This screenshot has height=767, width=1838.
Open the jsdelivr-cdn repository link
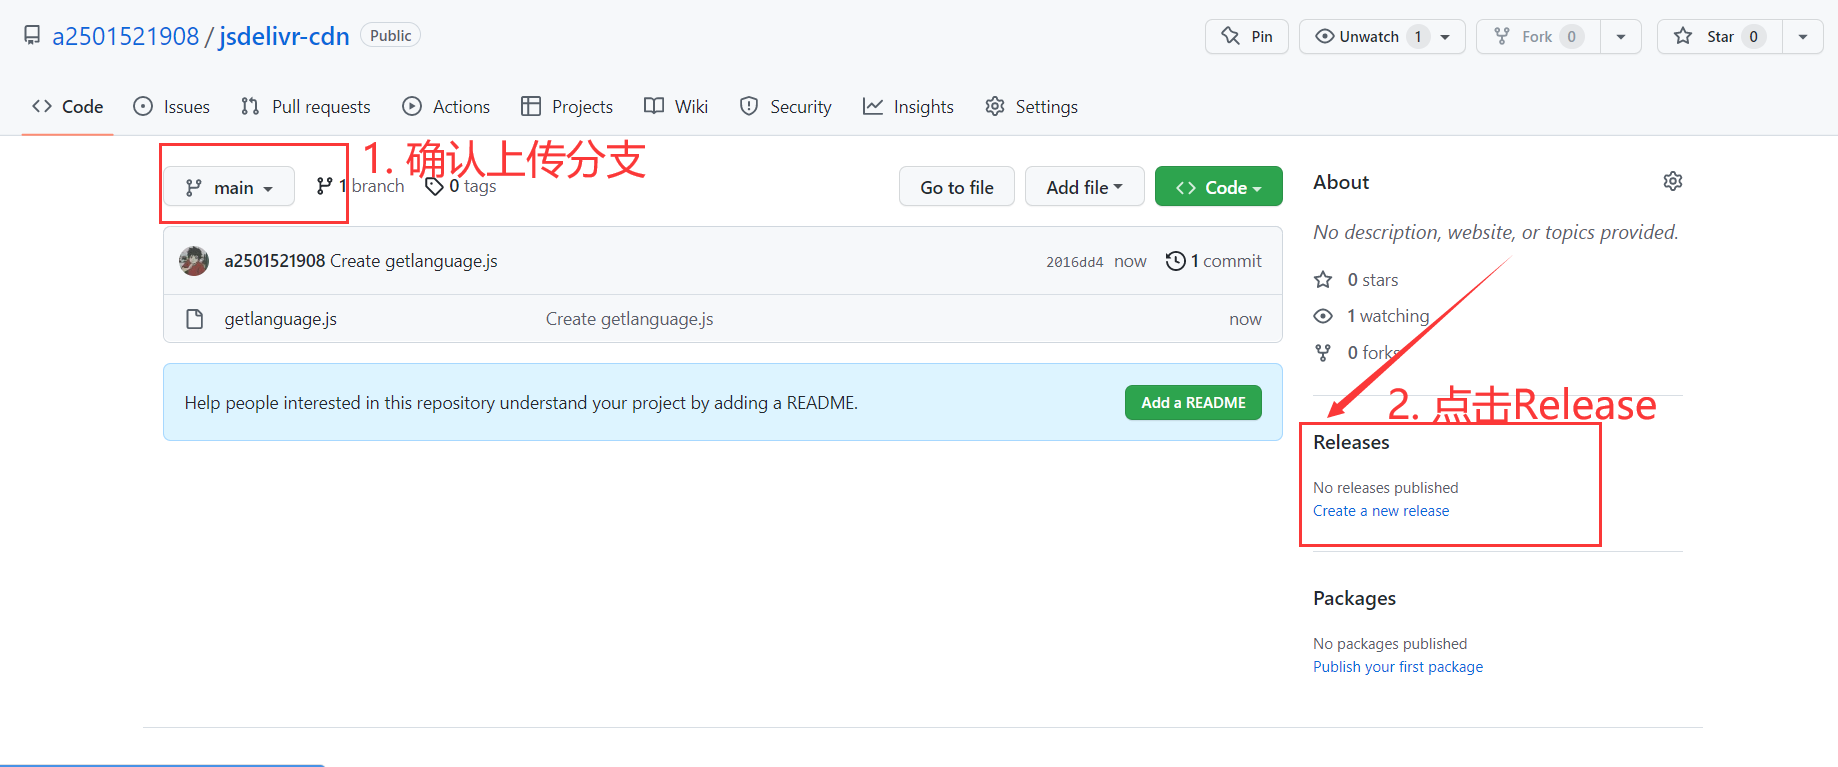click(284, 36)
